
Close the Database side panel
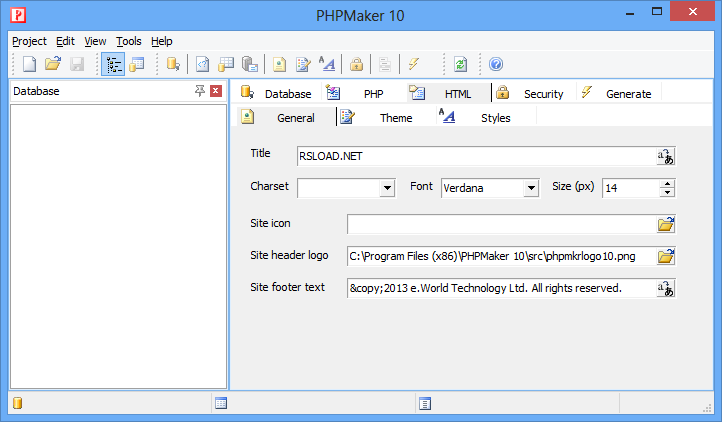click(x=215, y=91)
